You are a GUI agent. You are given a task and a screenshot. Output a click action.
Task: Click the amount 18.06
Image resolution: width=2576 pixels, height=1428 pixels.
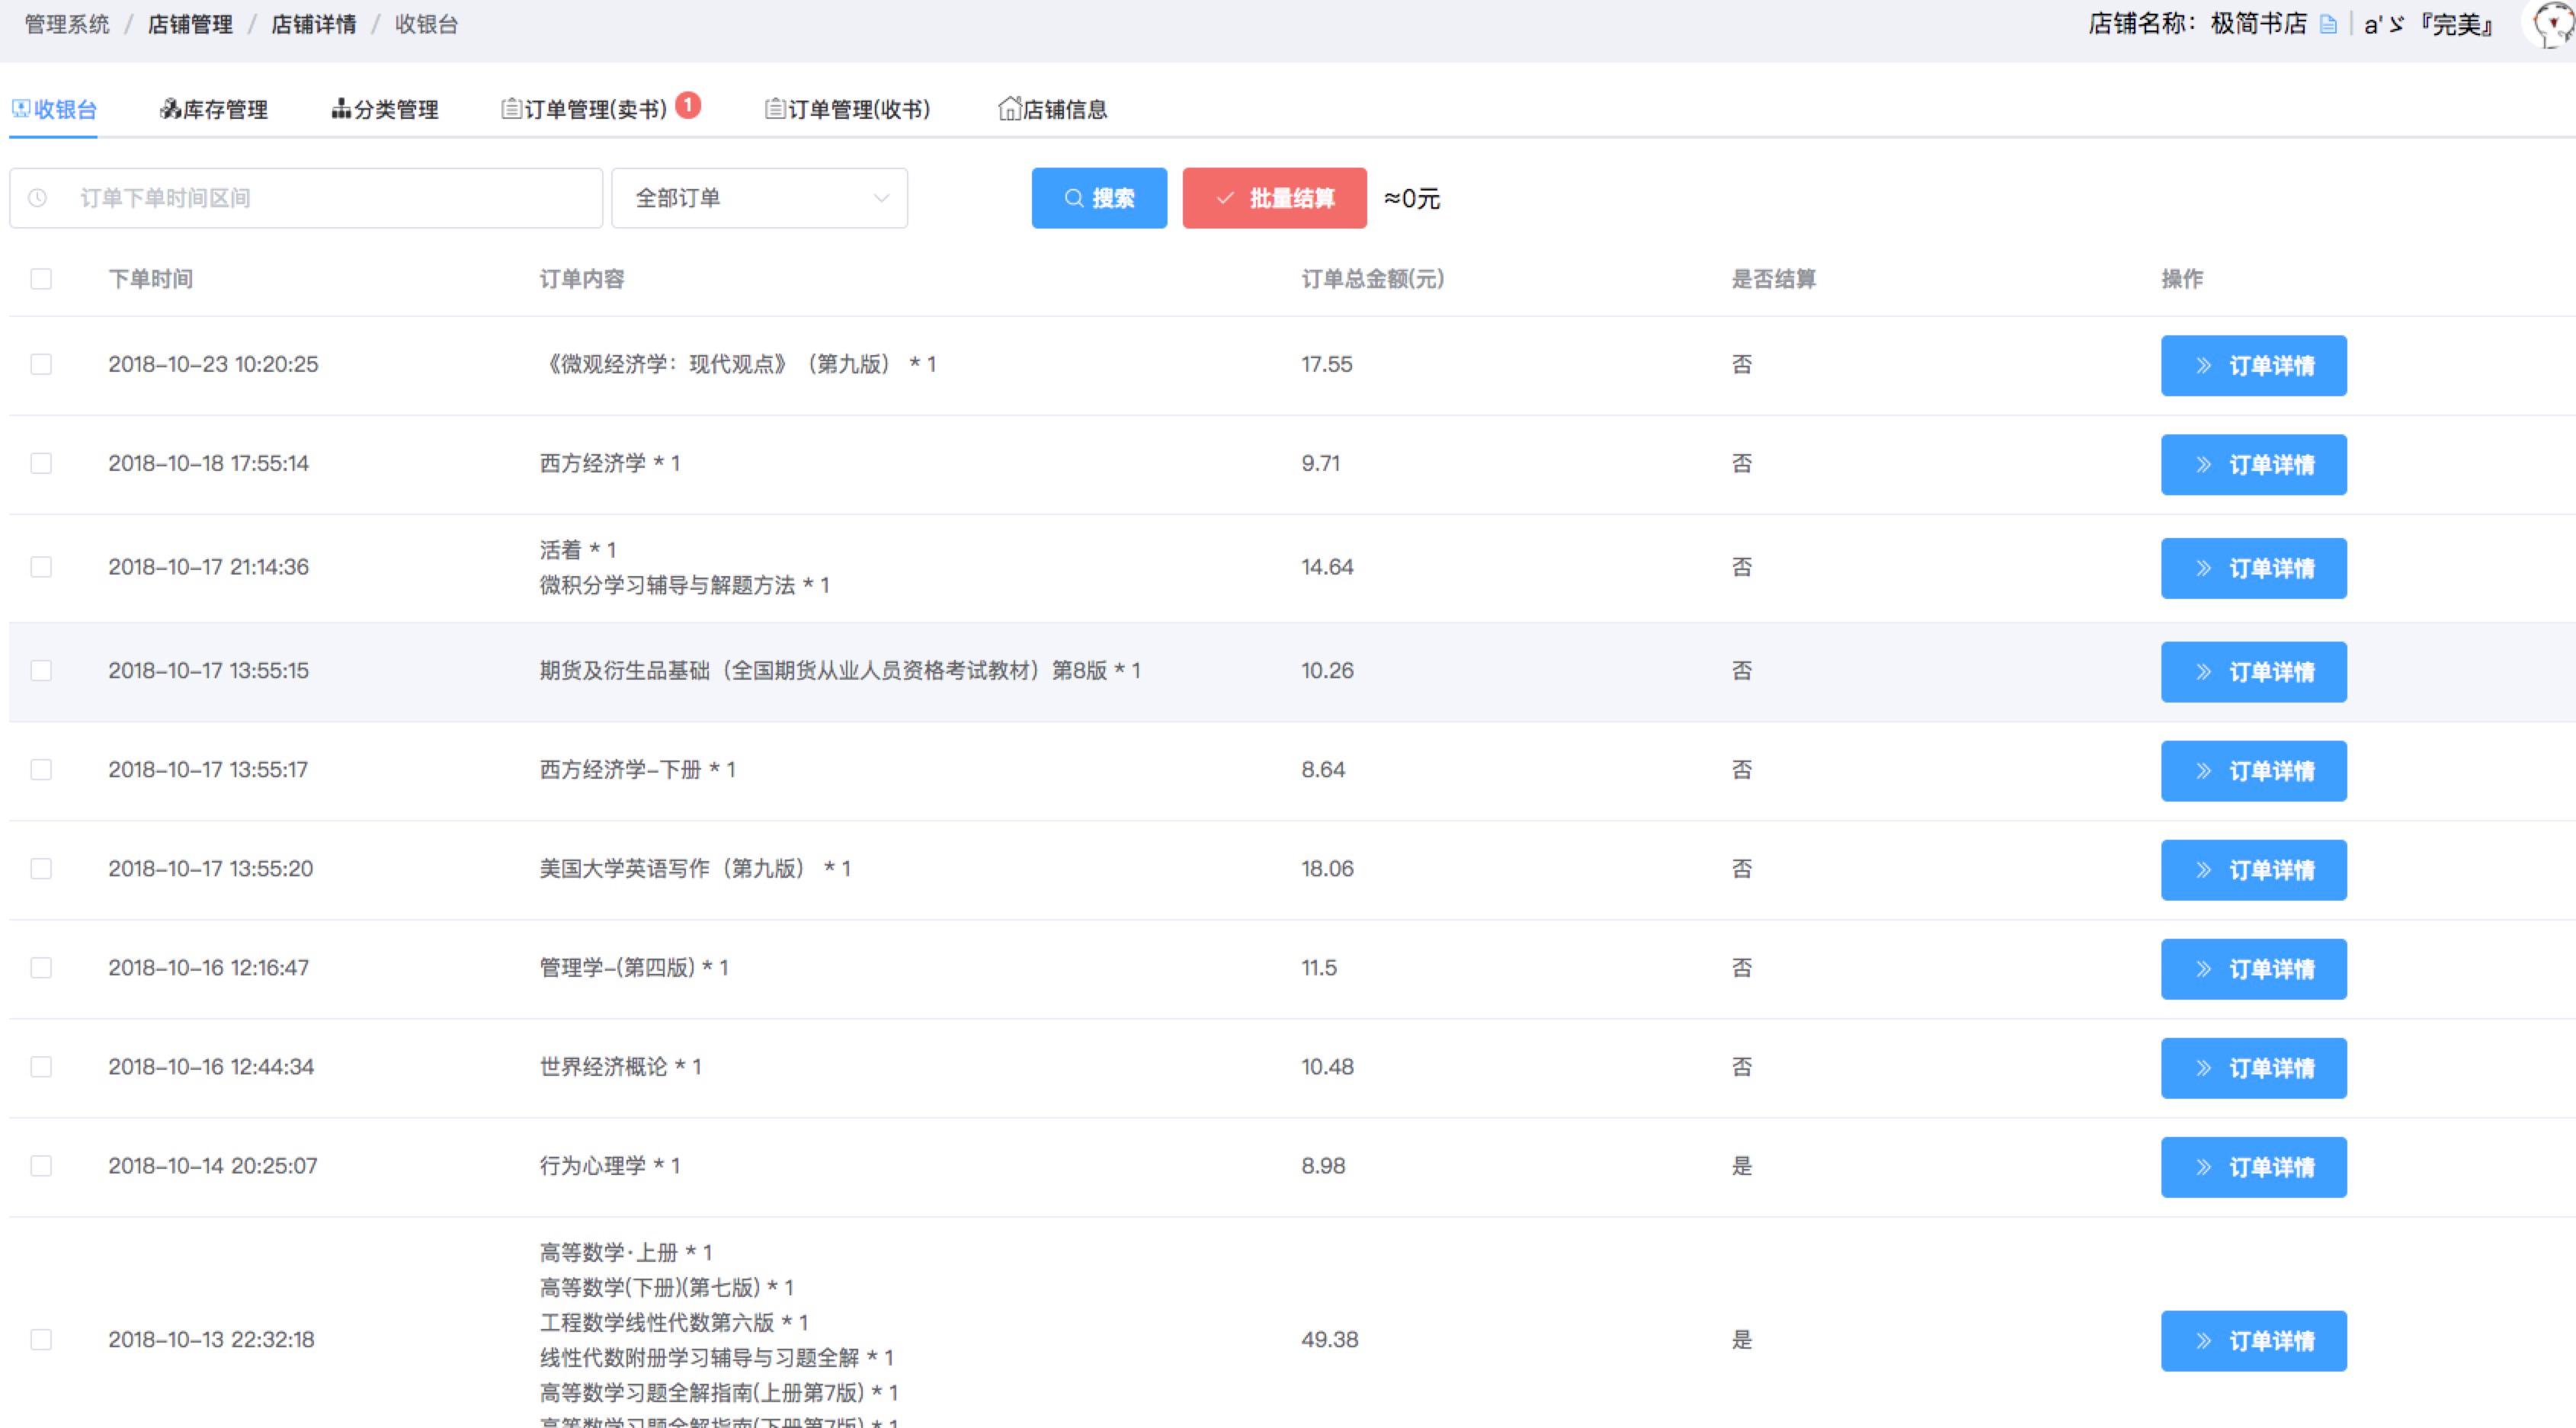pos(1327,868)
